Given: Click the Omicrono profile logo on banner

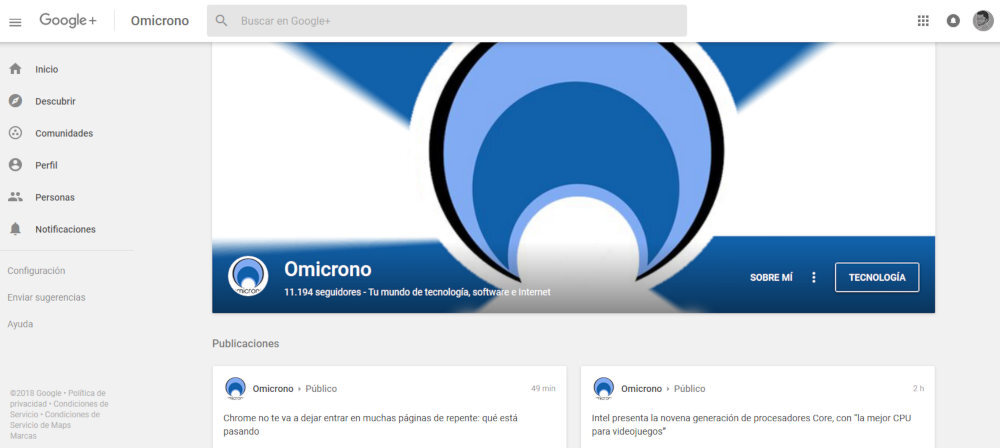Looking at the screenshot, I should [248, 276].
